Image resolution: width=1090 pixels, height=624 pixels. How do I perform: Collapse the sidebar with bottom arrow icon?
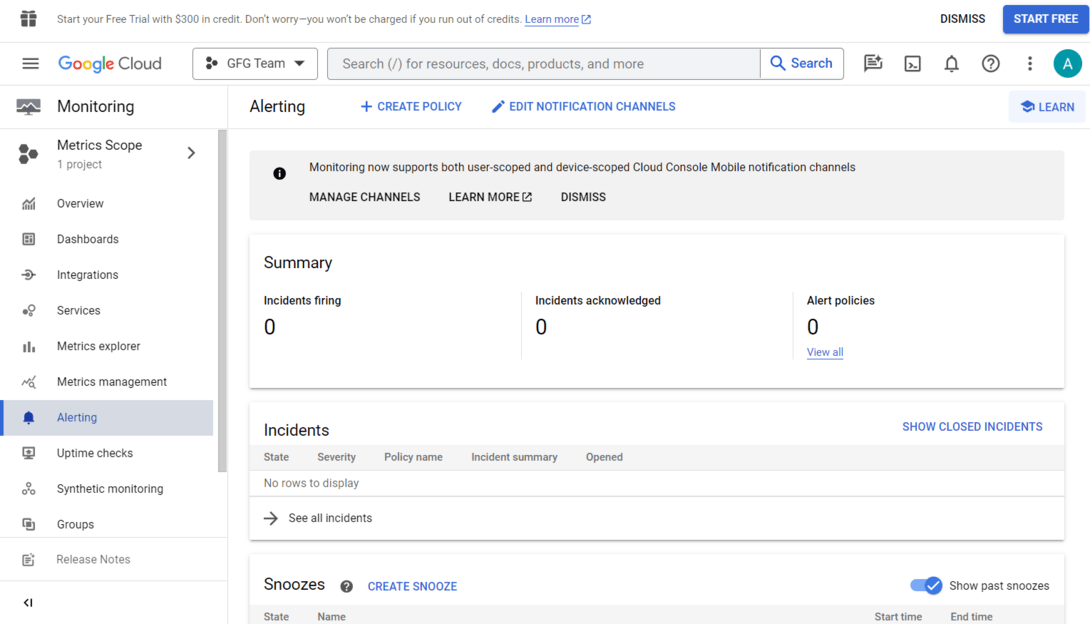point(28,603)
